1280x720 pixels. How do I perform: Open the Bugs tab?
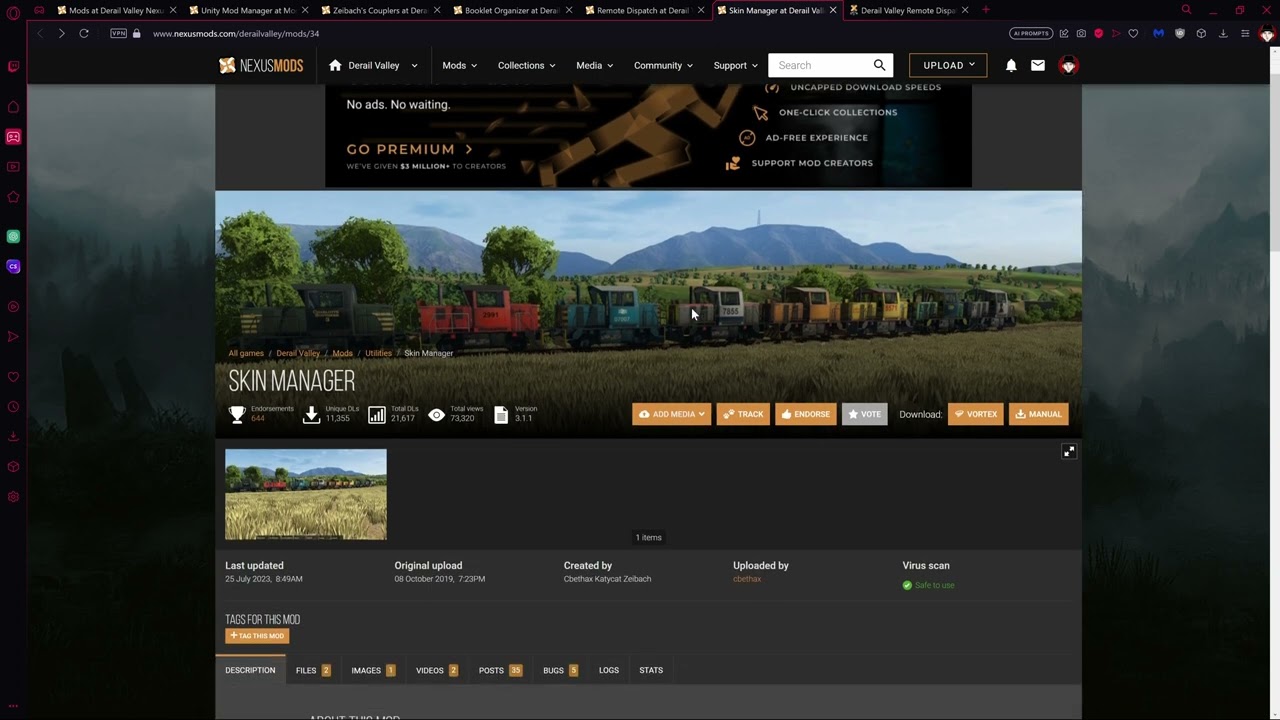[560, 670]
